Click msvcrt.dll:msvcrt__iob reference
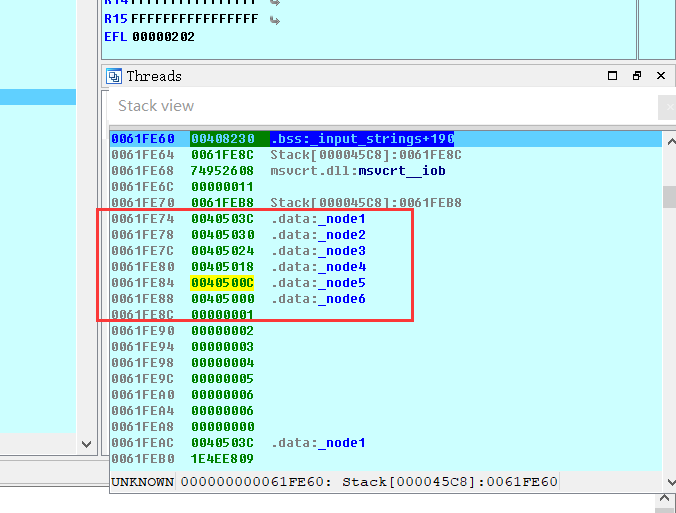 pos(358,171)
